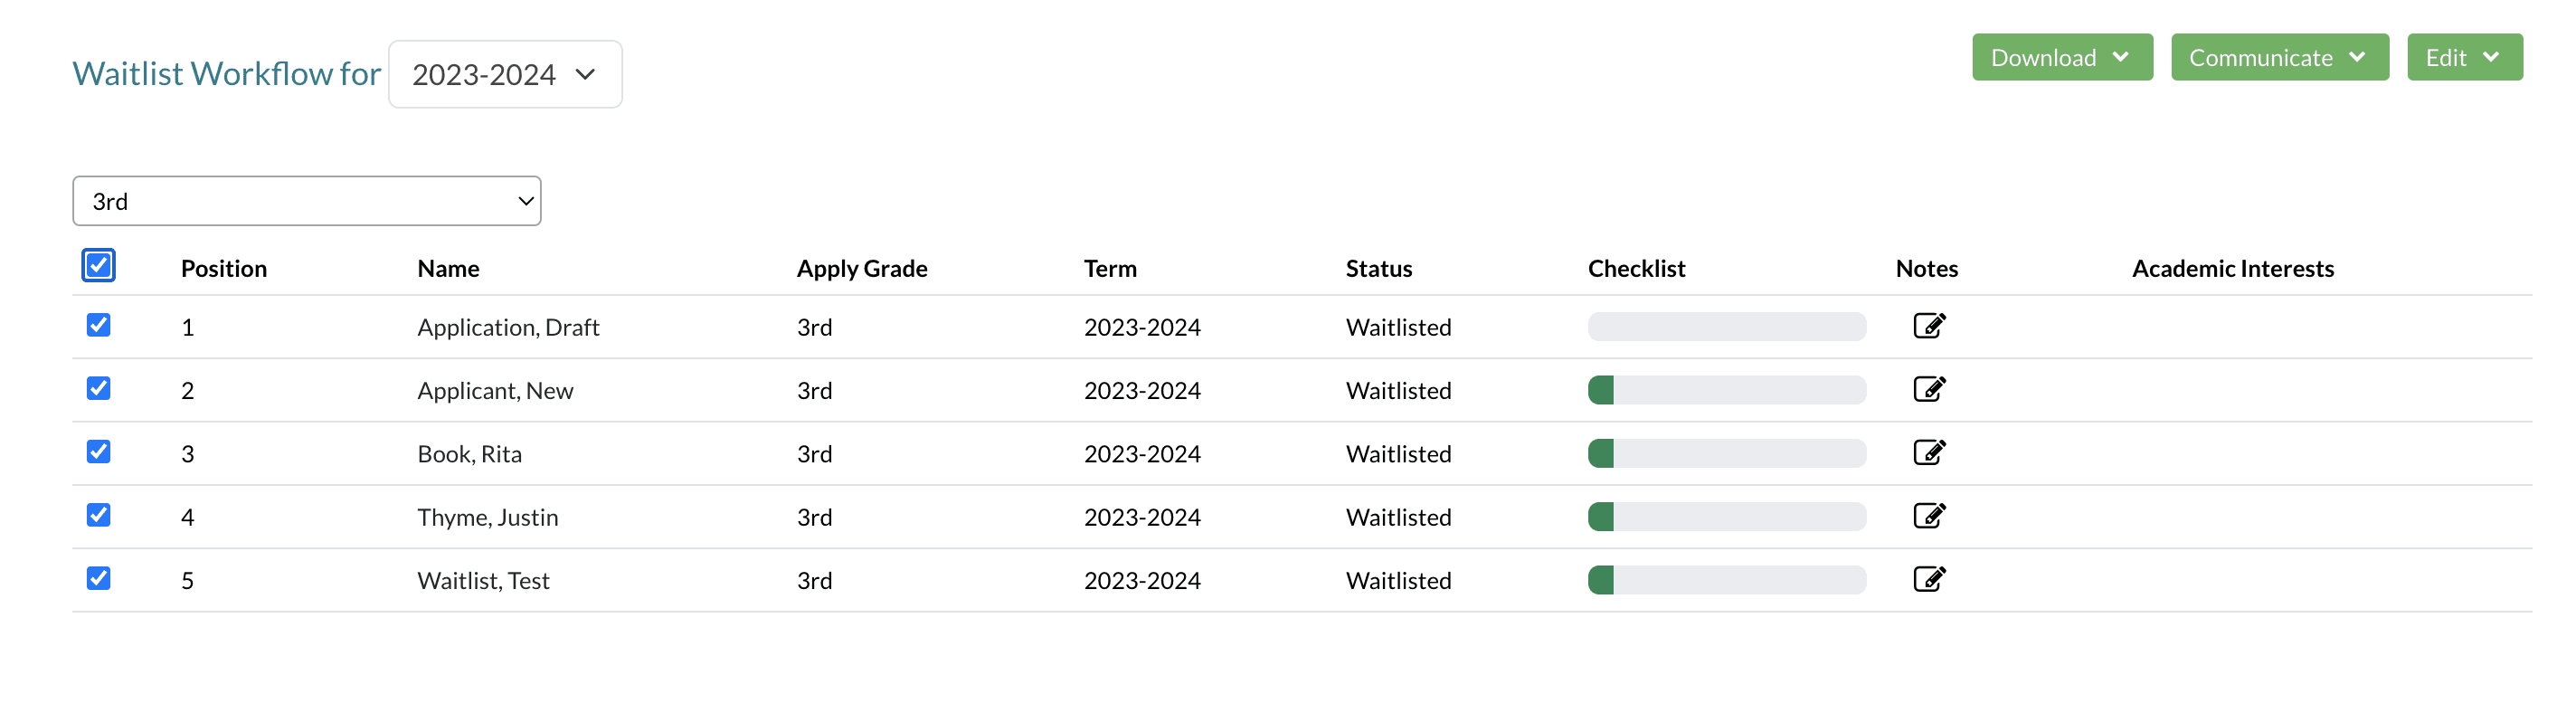Open the Edit menu

(x=2464, y=57)
